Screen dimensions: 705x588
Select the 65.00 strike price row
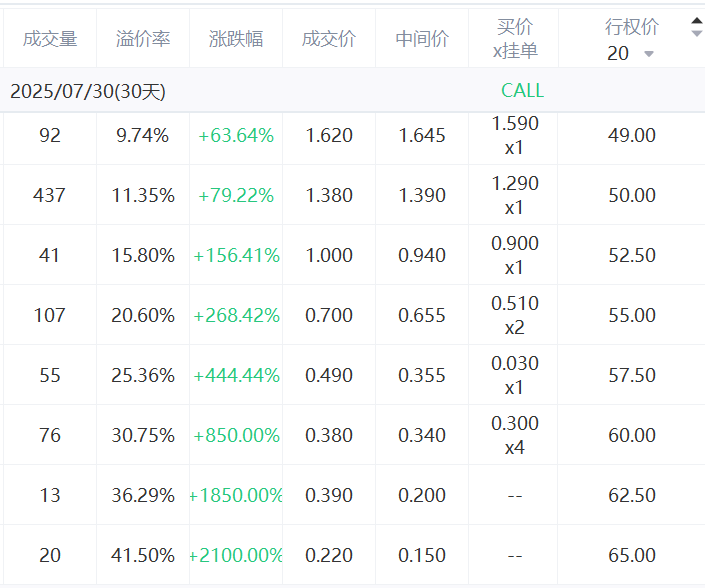[631, 556]
